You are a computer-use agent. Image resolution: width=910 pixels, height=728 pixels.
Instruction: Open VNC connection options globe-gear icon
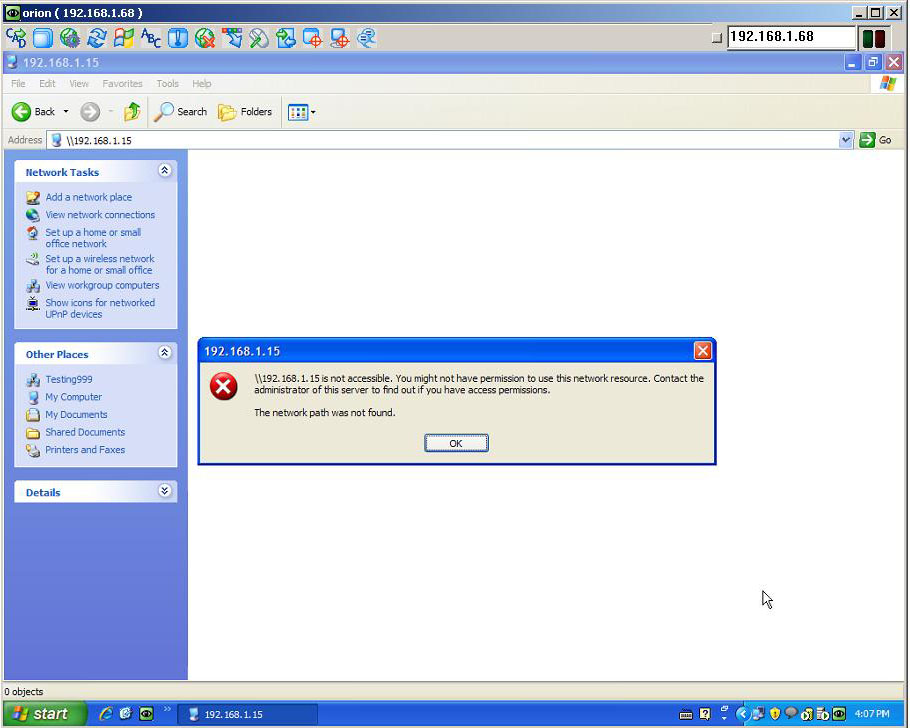70,38
